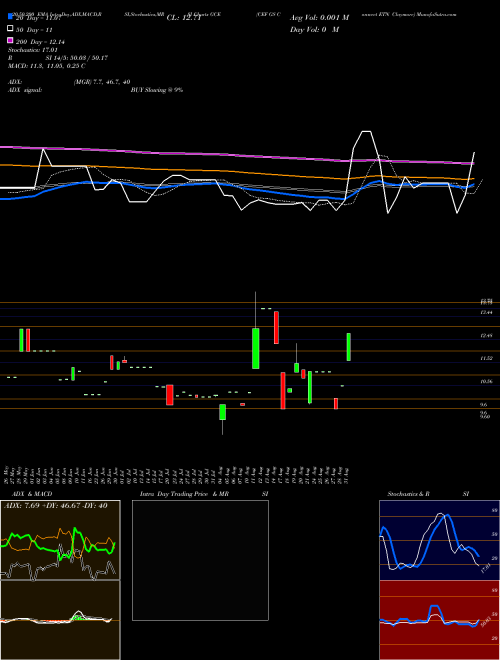
Task: Click the 'BUY Slowing @ 9%' signal text
Action: pyautogui.click(x=157, y=90)
